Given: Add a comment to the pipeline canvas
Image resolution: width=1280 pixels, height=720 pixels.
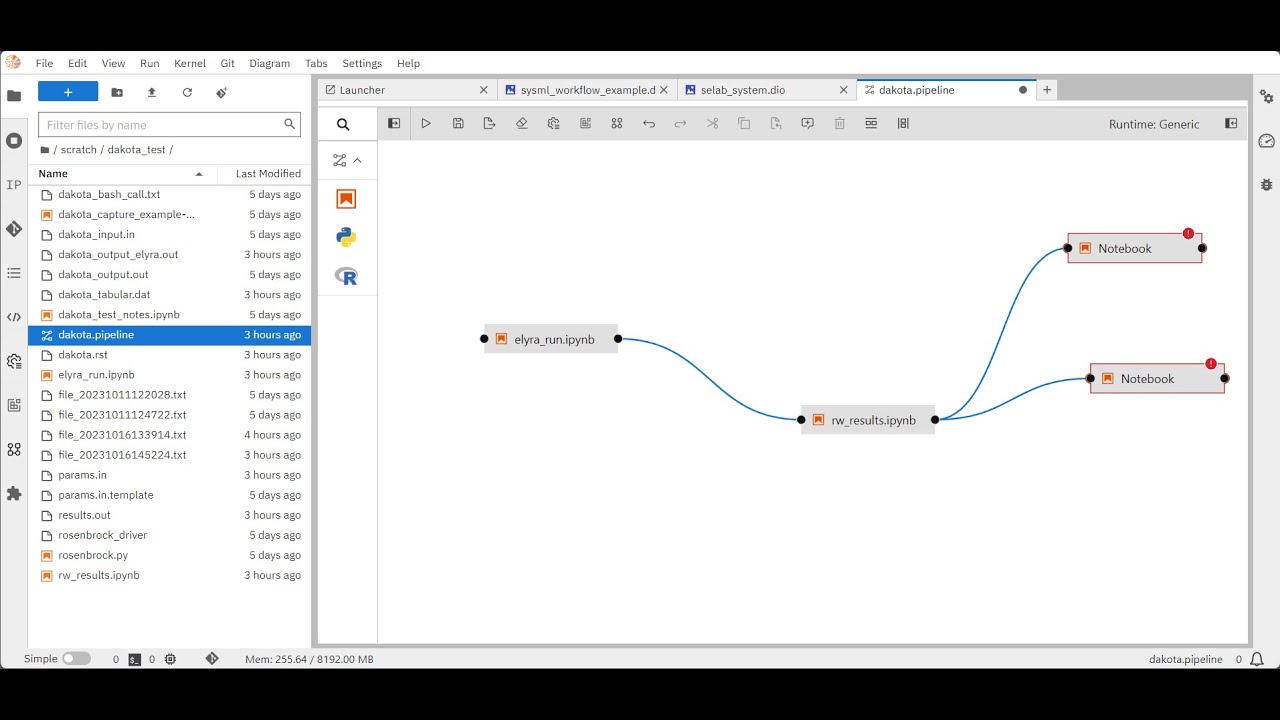Looking at the screenshot, I should tap(808, 124).
